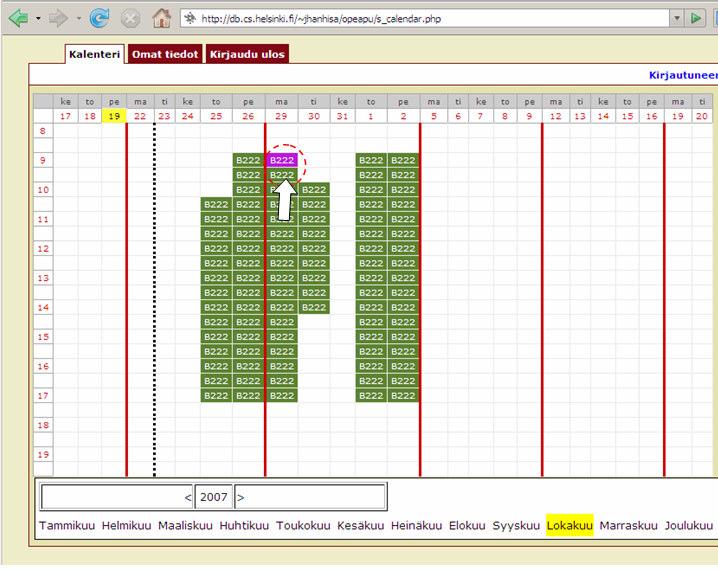Go back with the green back arrow

(18, 19)
